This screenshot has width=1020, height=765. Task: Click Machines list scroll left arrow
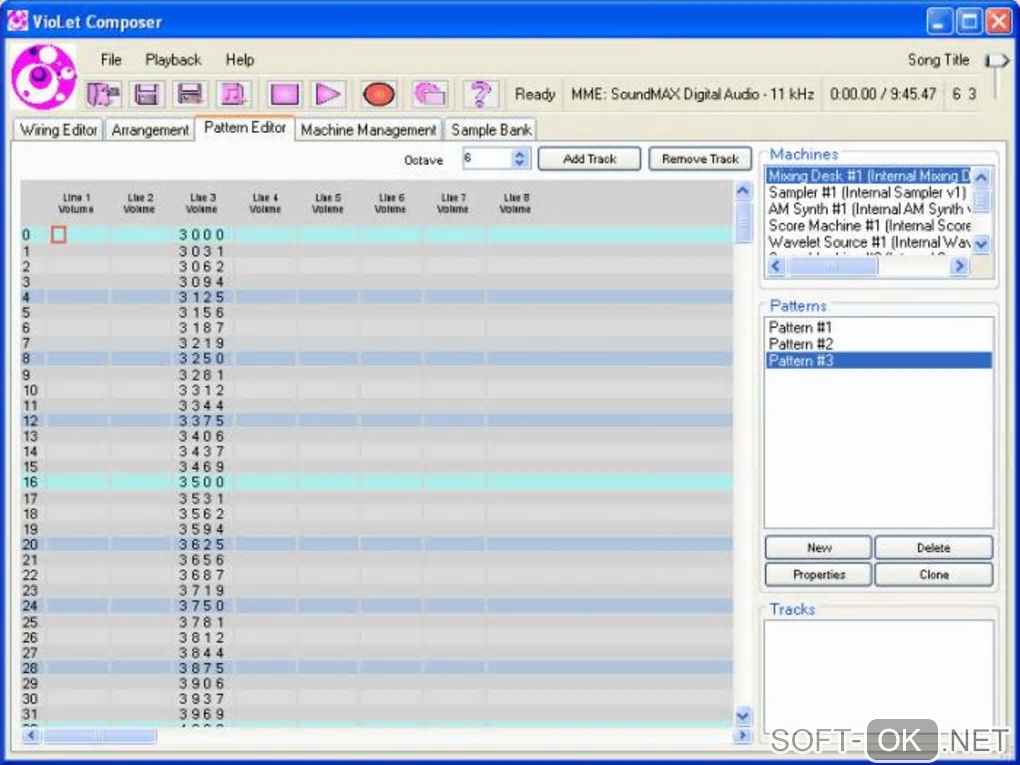[x=775, y=265]
